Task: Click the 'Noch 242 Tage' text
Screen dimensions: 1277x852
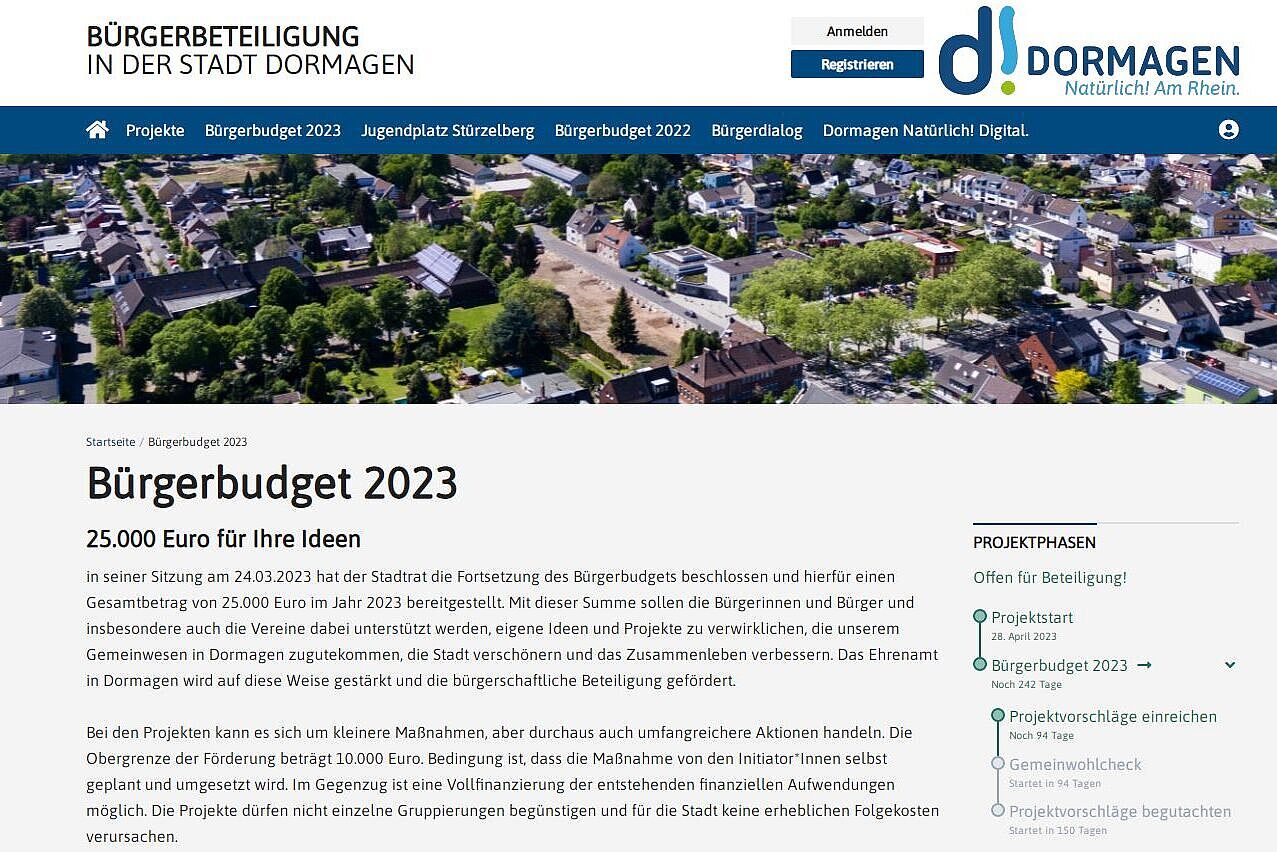Action: tap(1026, 685)
